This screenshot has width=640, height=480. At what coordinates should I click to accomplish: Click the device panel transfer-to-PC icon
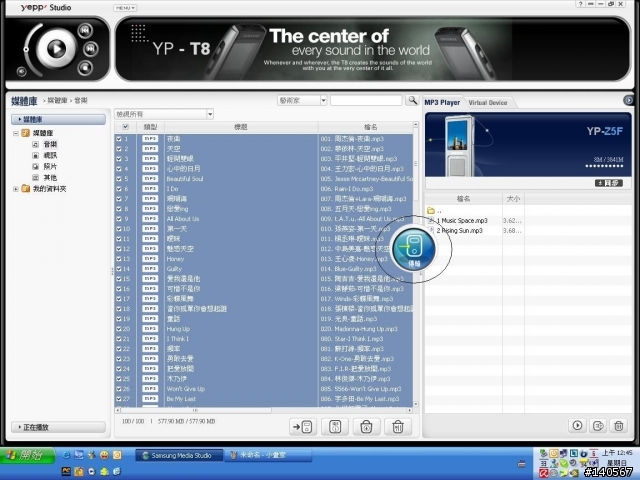tap(598, 425)
